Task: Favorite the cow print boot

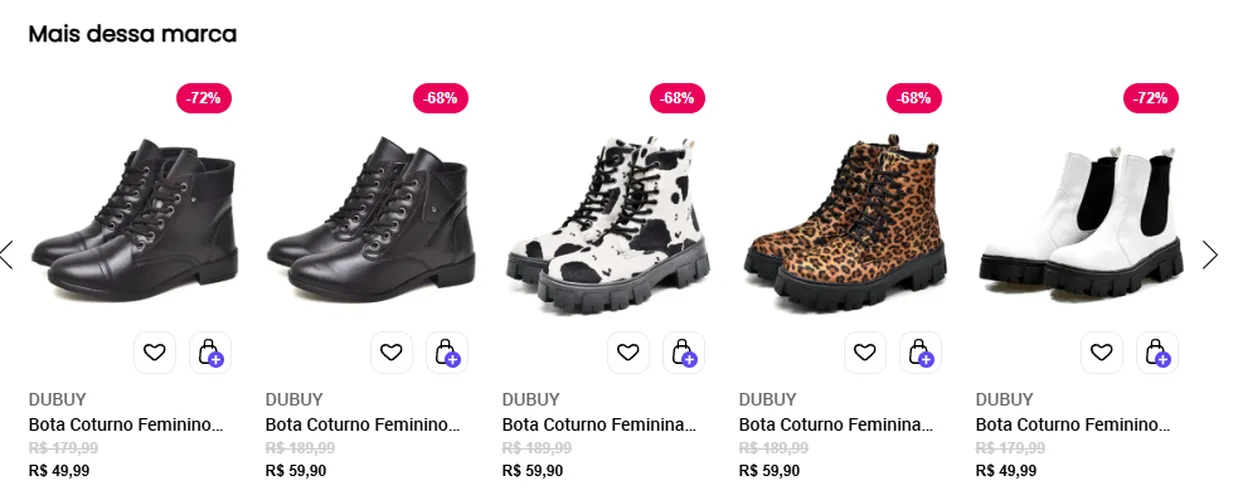Action: [628, 352]
